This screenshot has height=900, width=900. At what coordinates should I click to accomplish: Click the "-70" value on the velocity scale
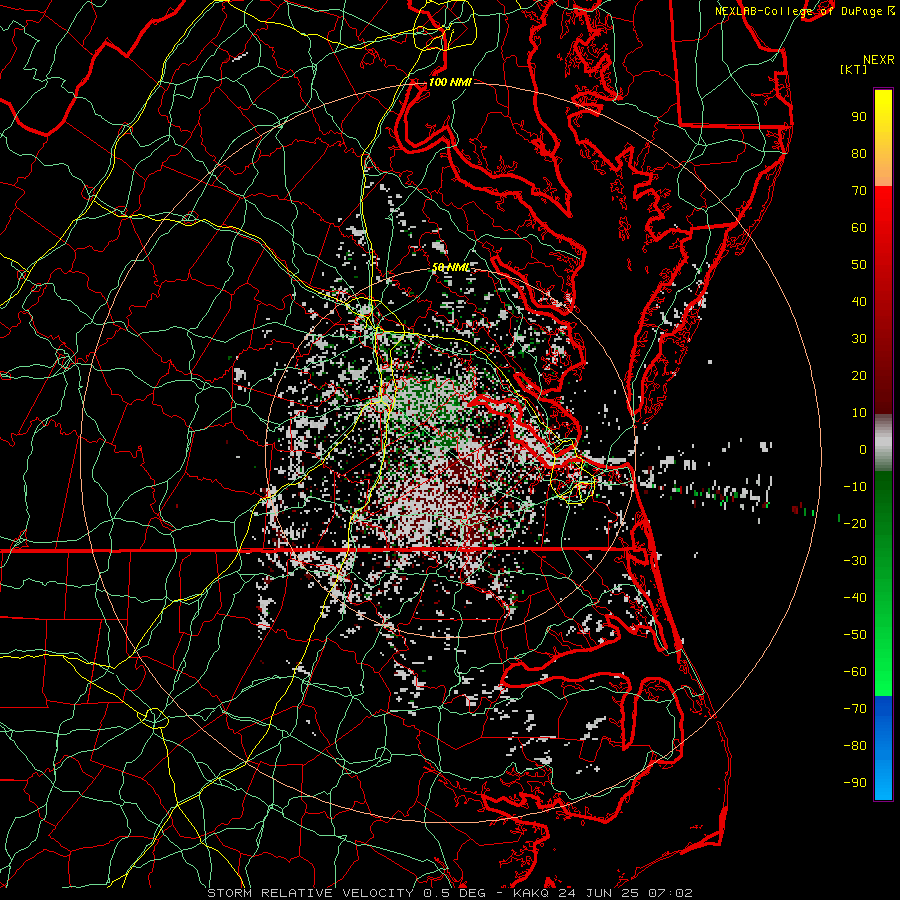point(855,709)
